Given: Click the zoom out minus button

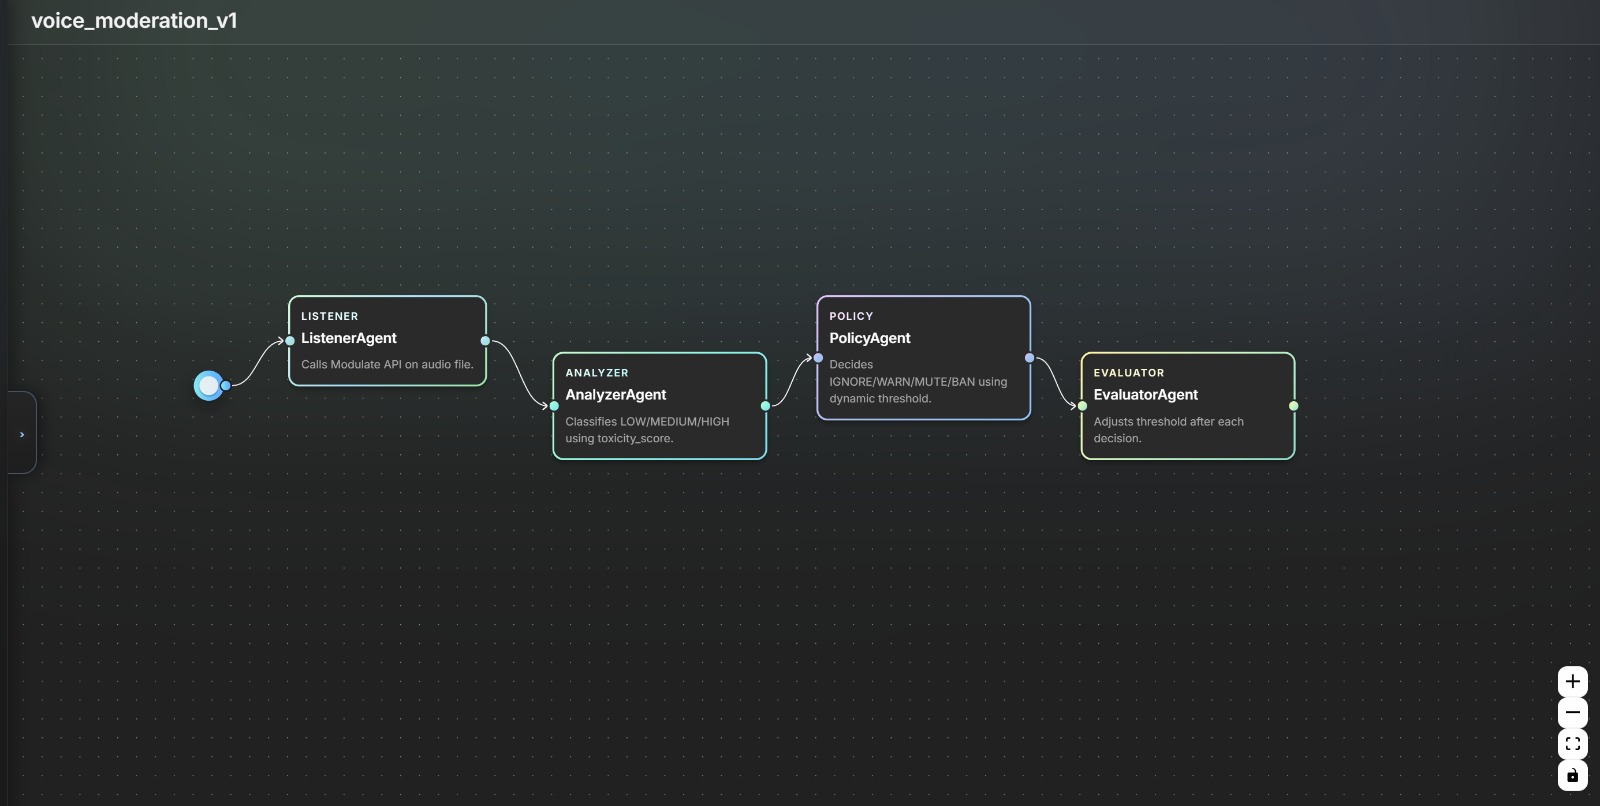Looking at the screenshot, I should pyautogui.click(x=1573, y=713).
